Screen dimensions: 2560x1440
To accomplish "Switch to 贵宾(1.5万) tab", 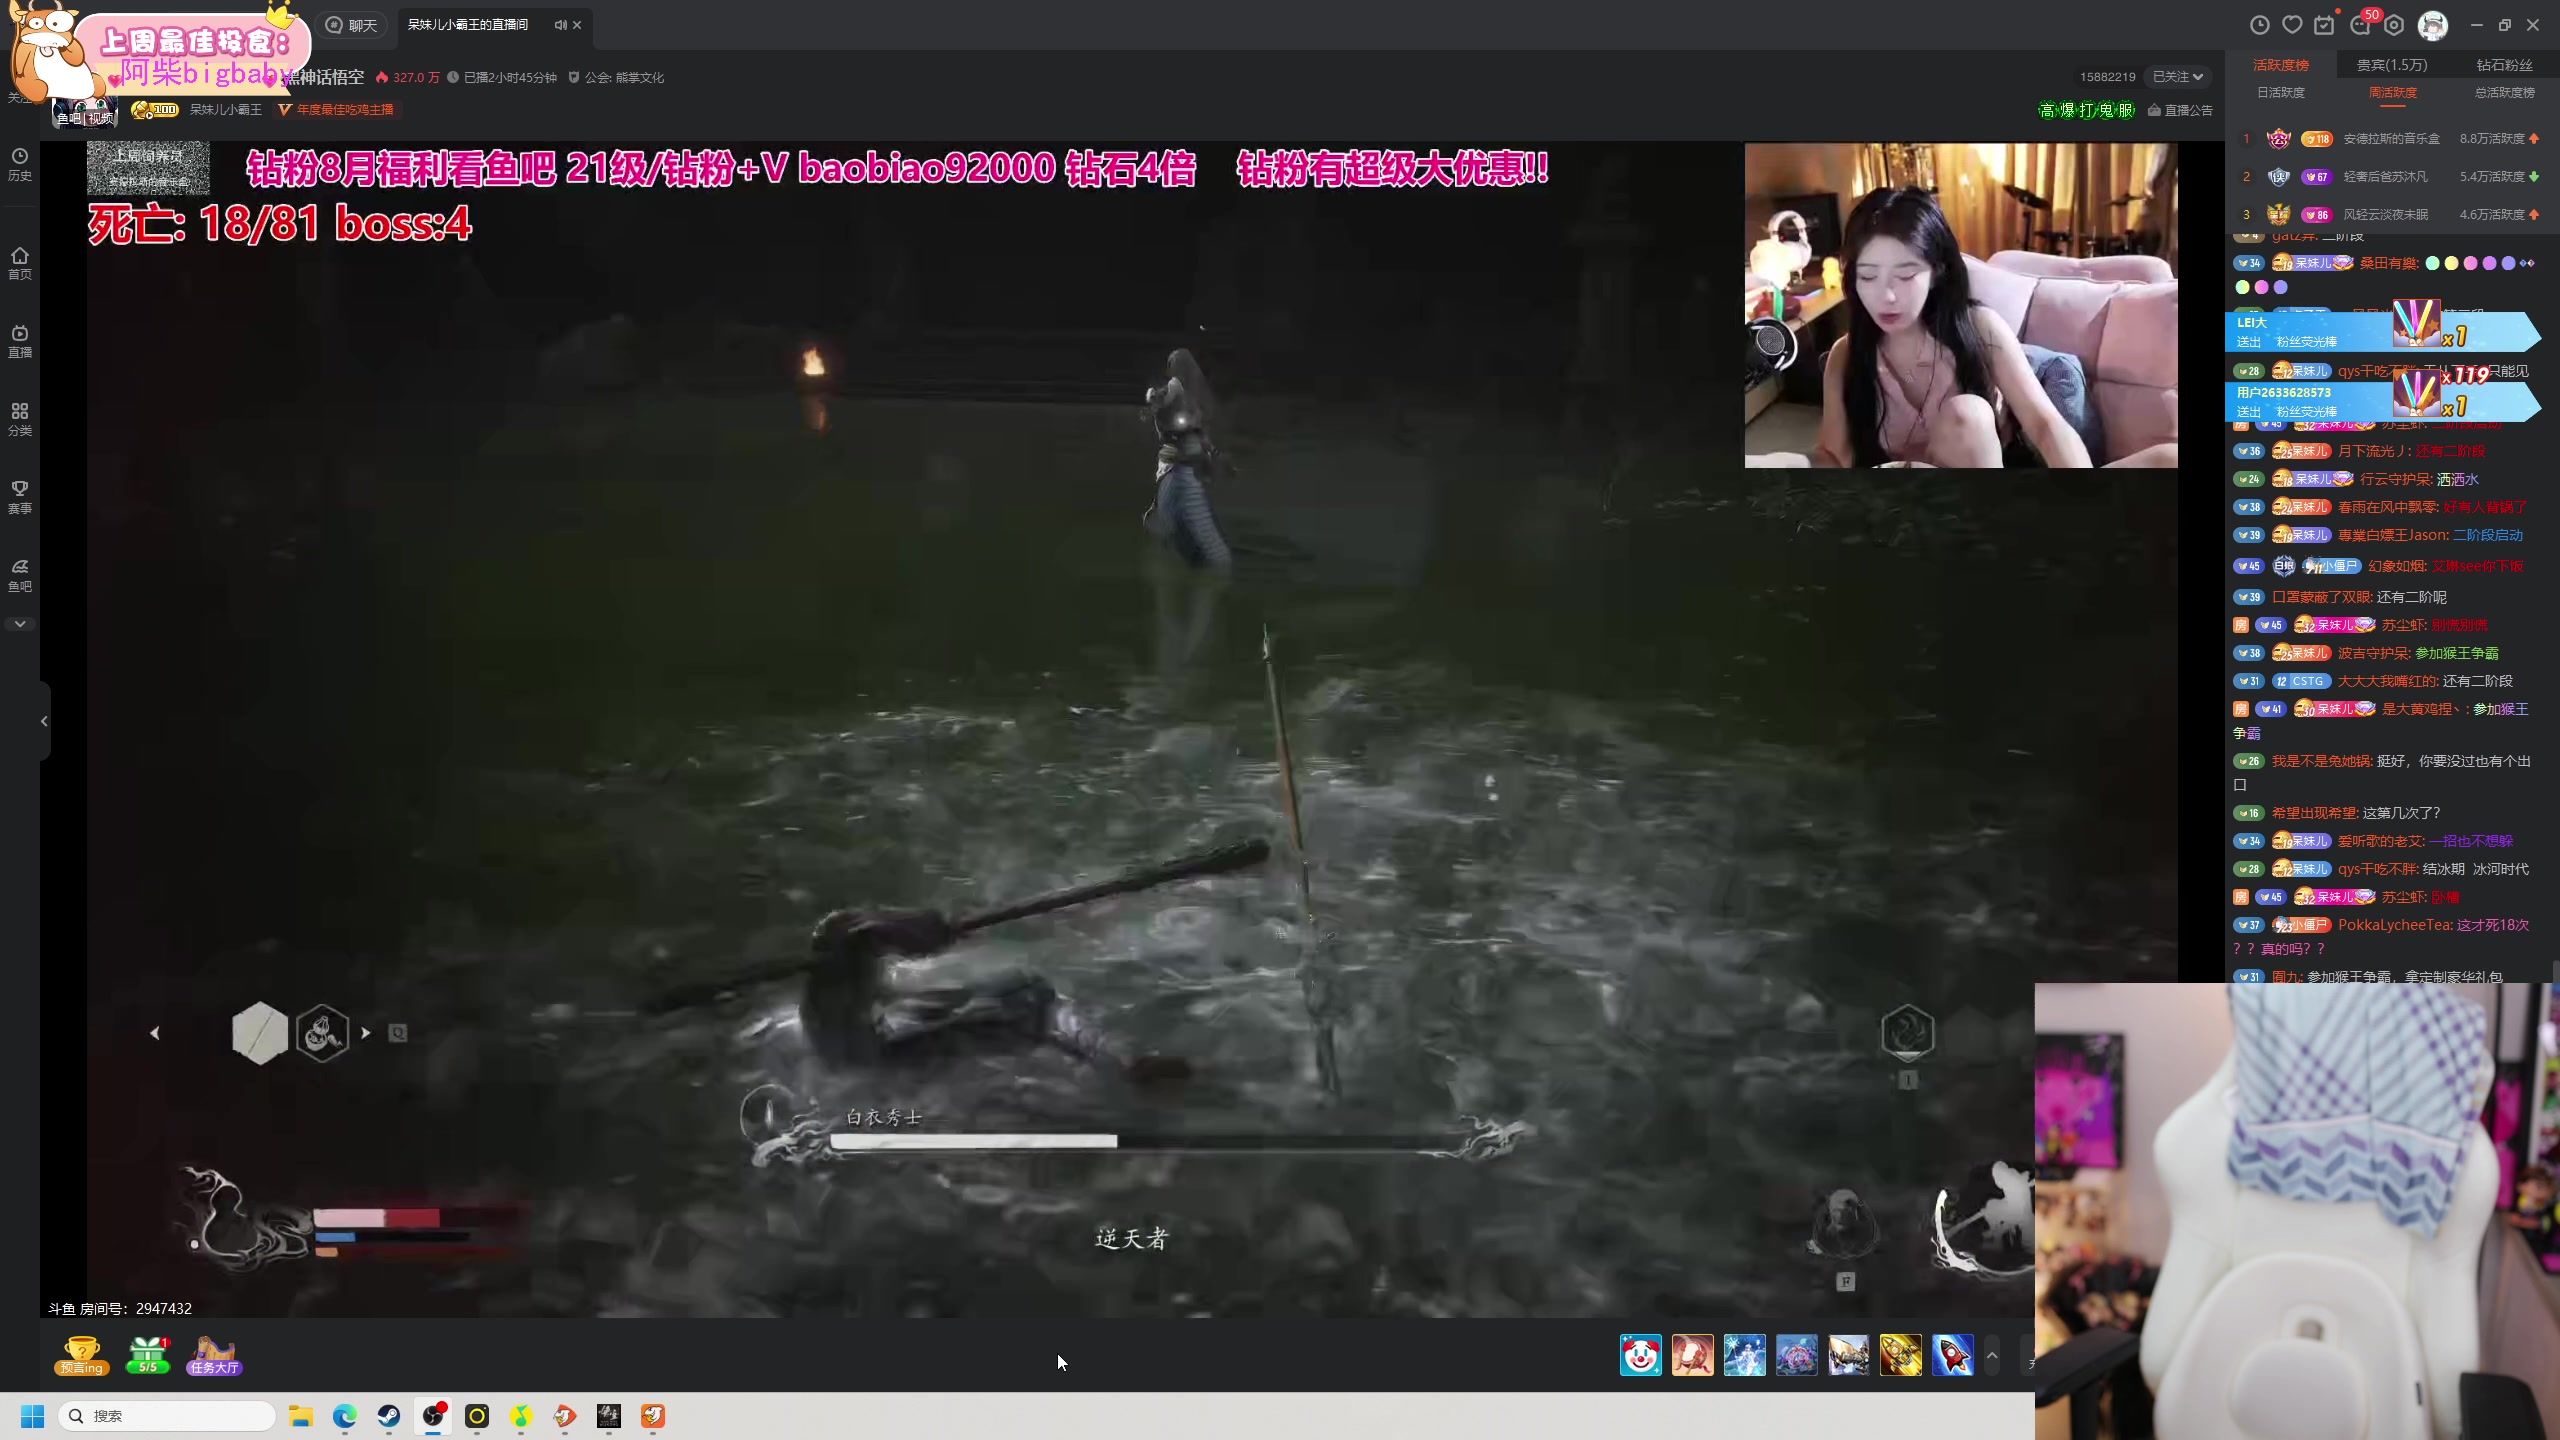I will pos(2392,65).
